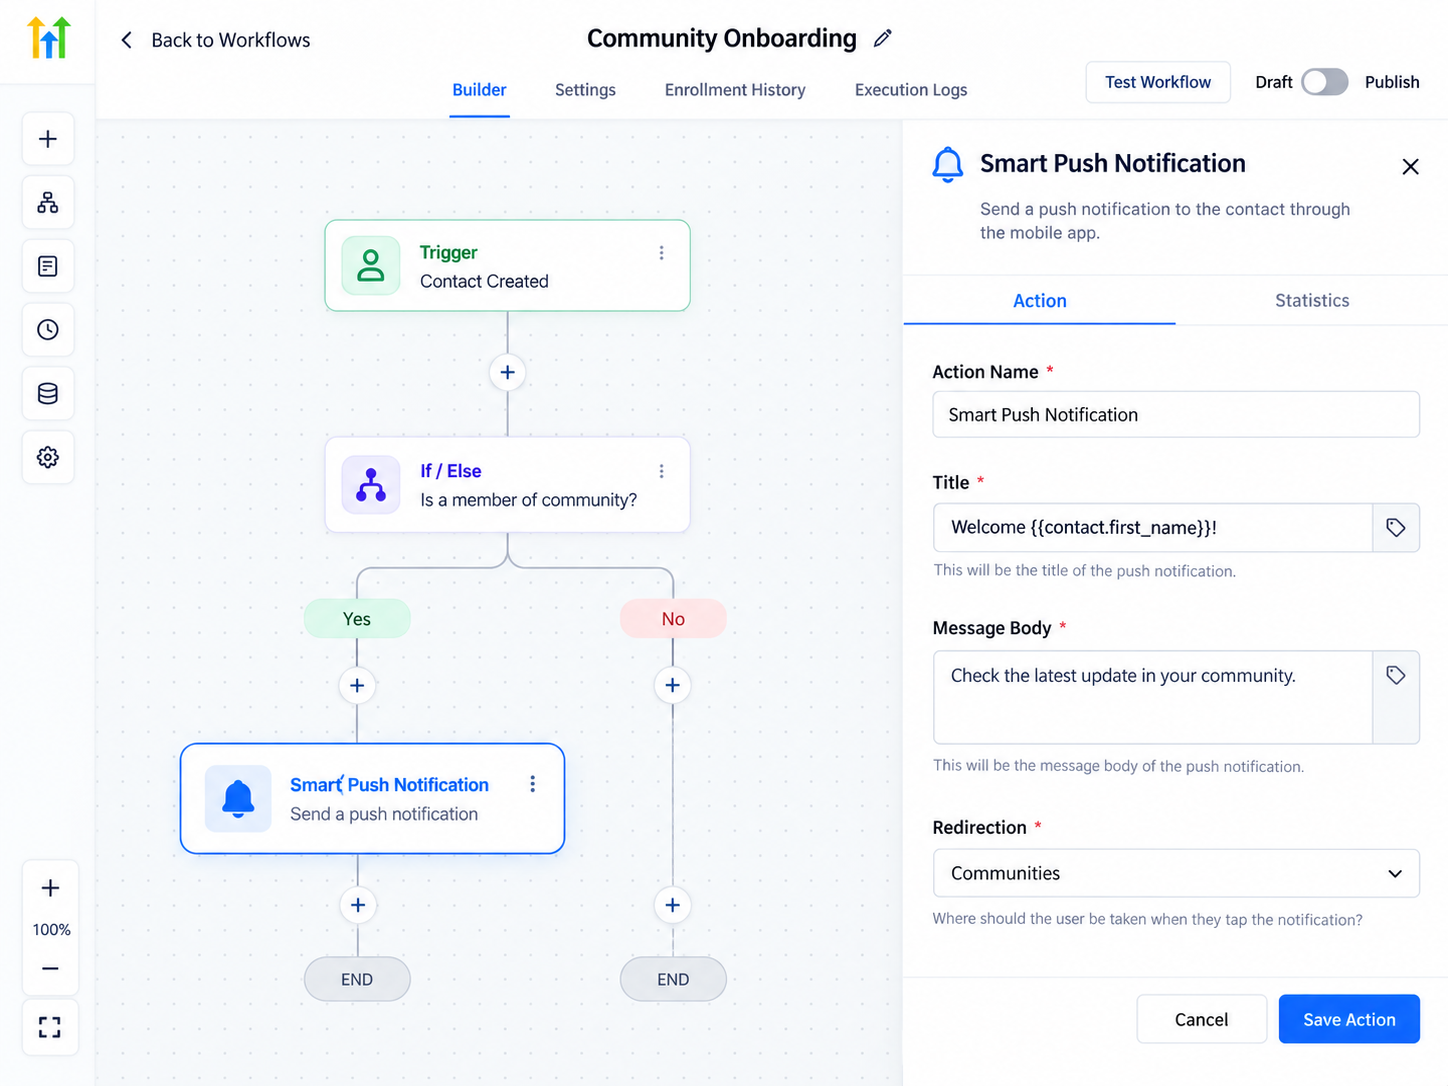
Task: Switch to the Builder tab
Action: (x=479, y=90)
